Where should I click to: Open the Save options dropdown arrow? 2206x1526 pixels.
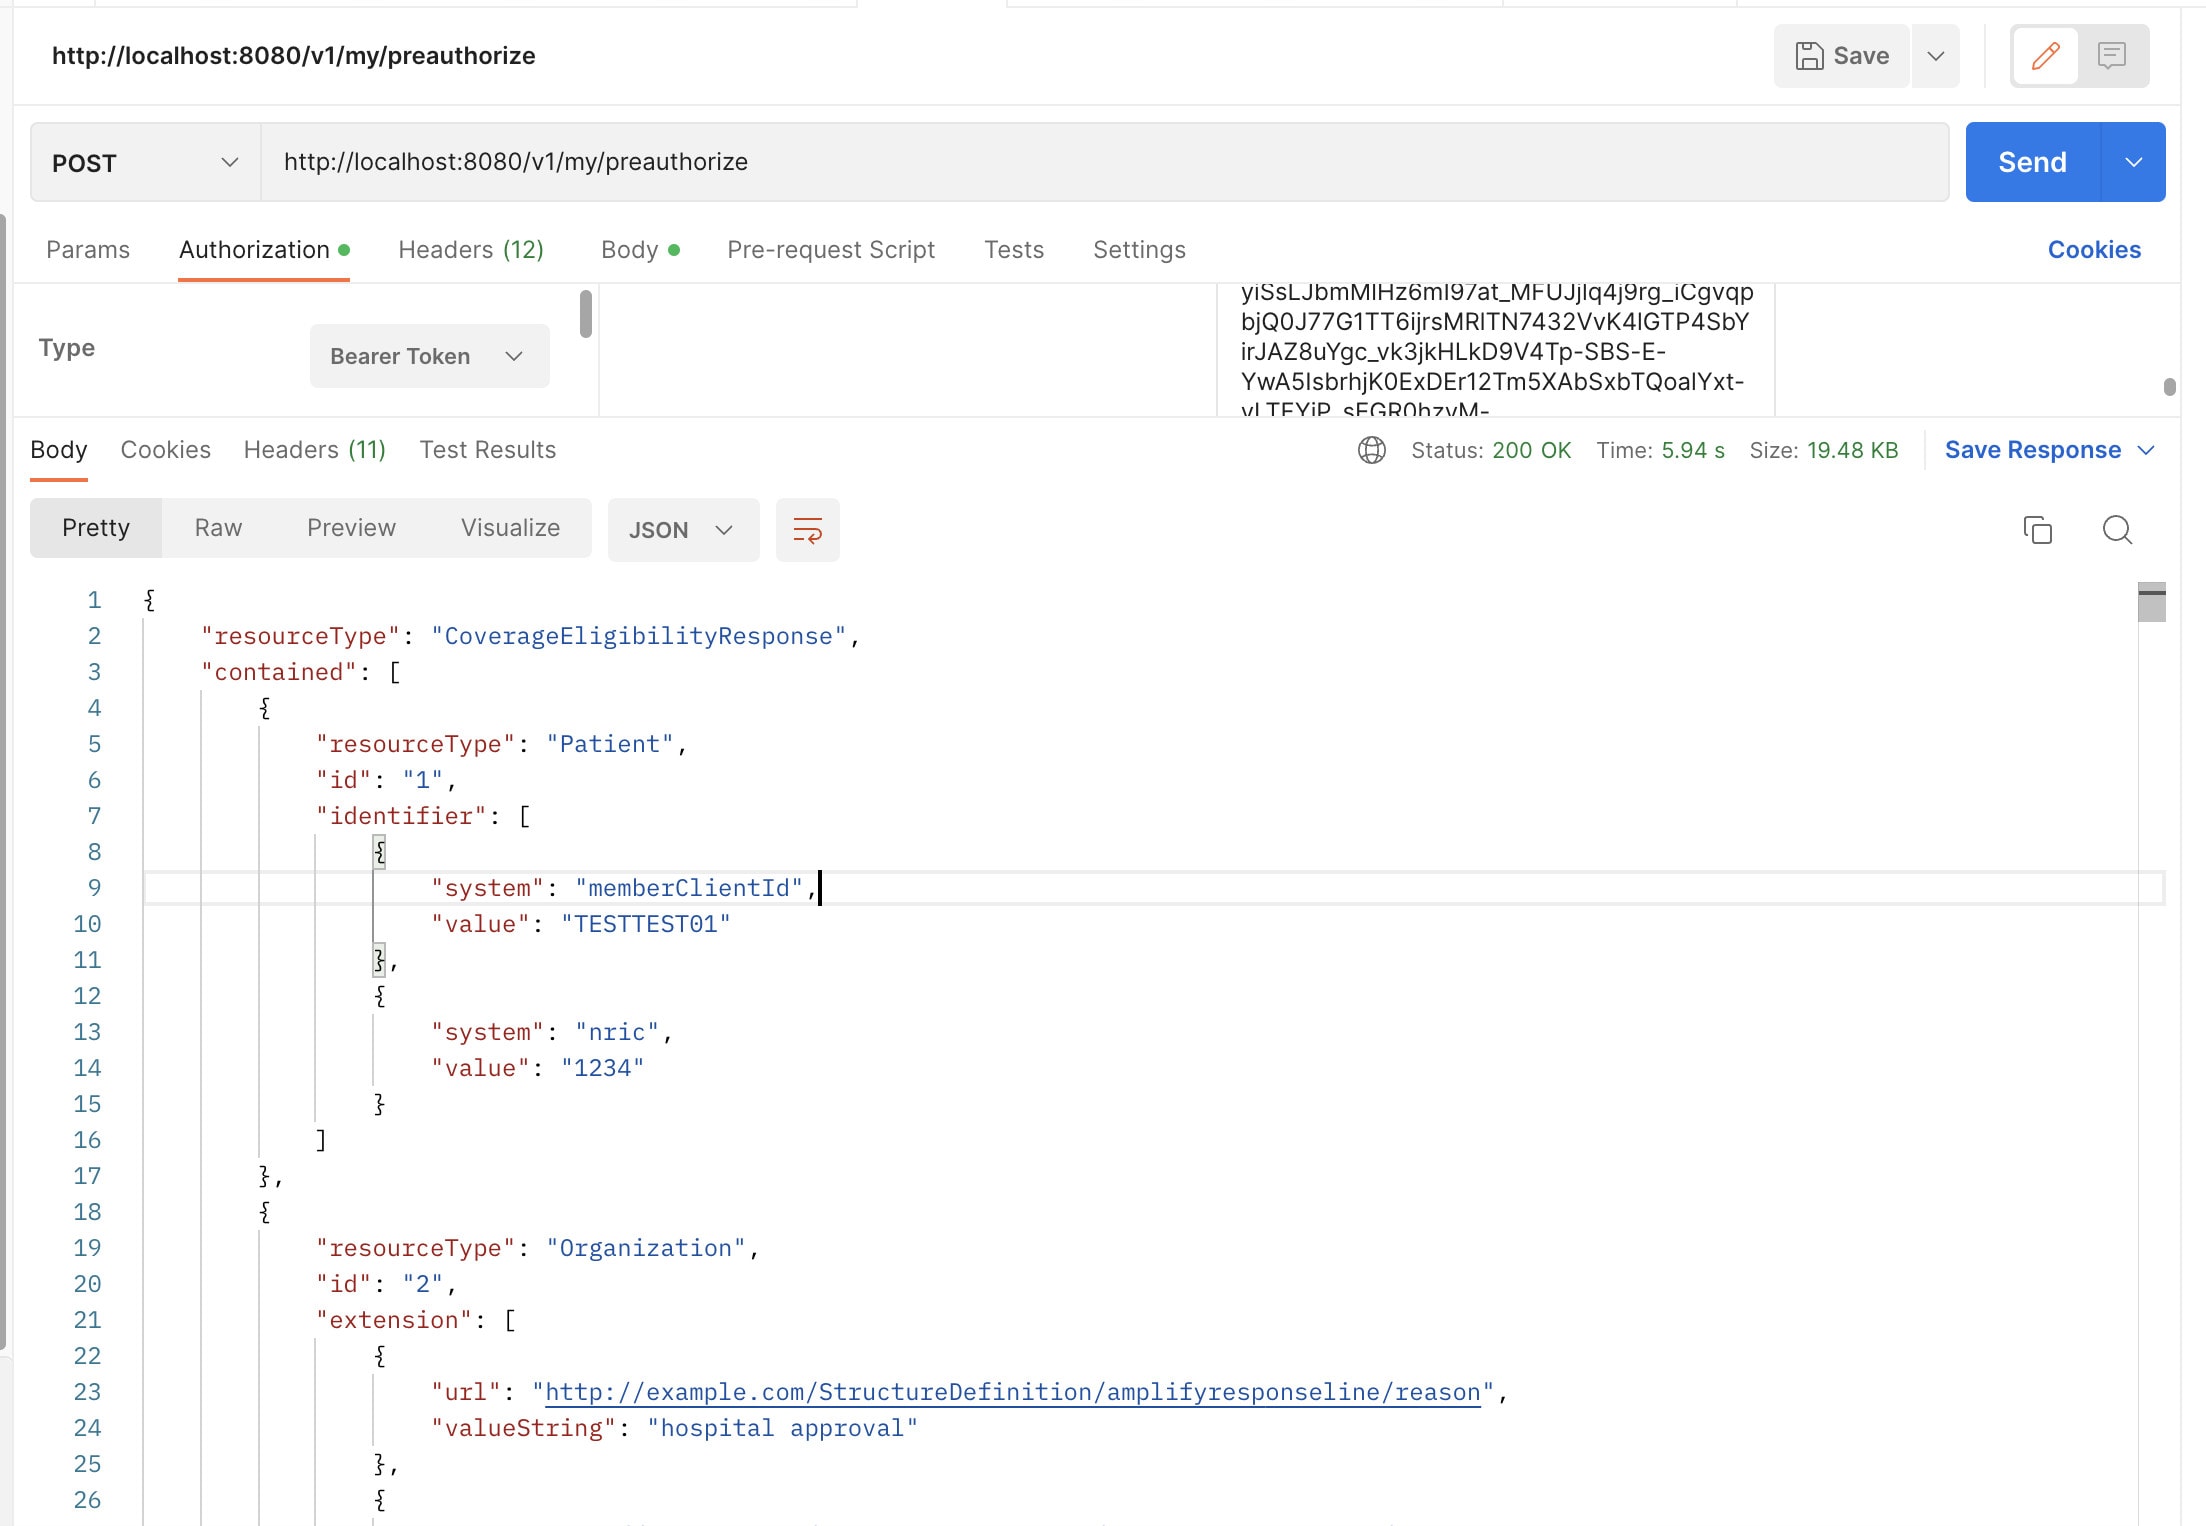tap(1936, 56)
